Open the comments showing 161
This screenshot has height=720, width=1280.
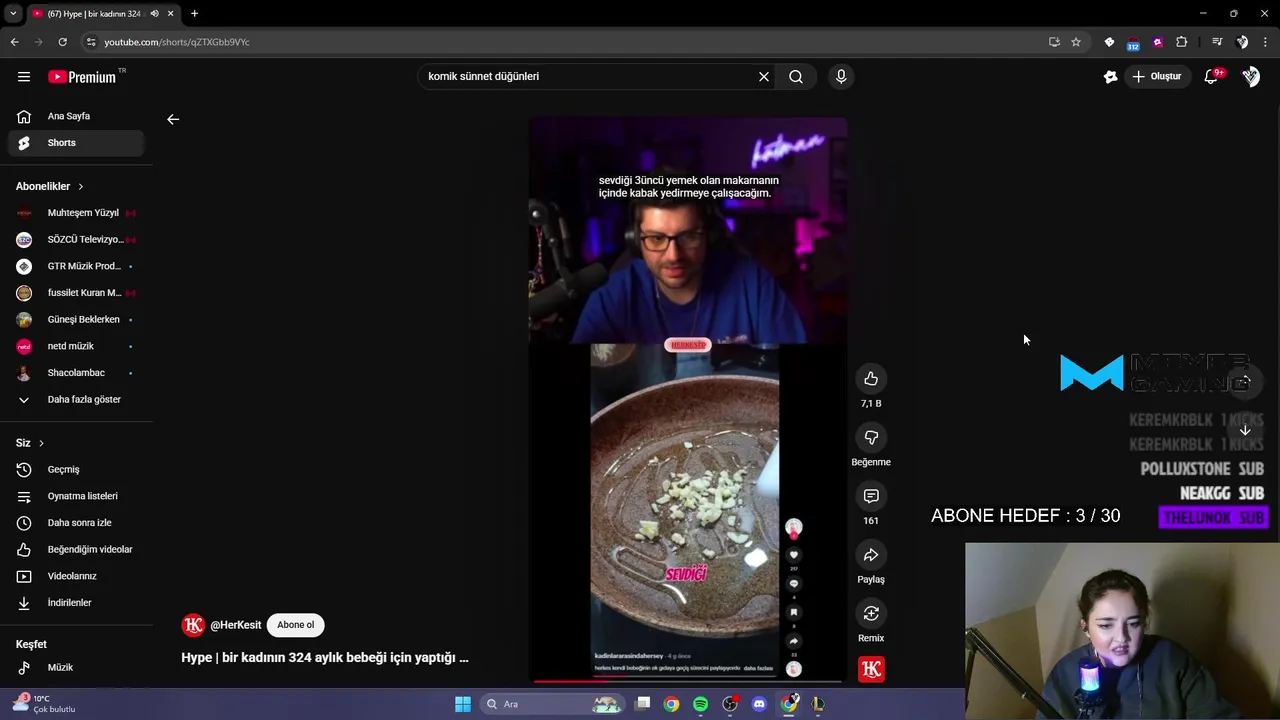pos(871,496)
